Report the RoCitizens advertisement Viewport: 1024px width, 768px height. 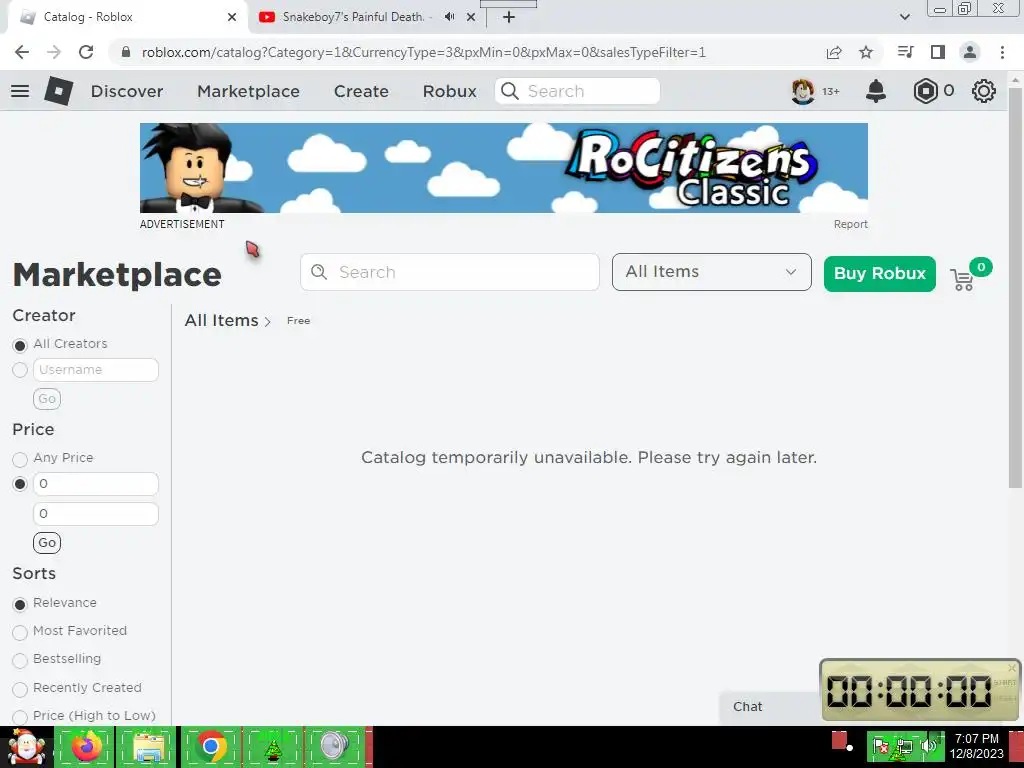(x=850, y=224)
